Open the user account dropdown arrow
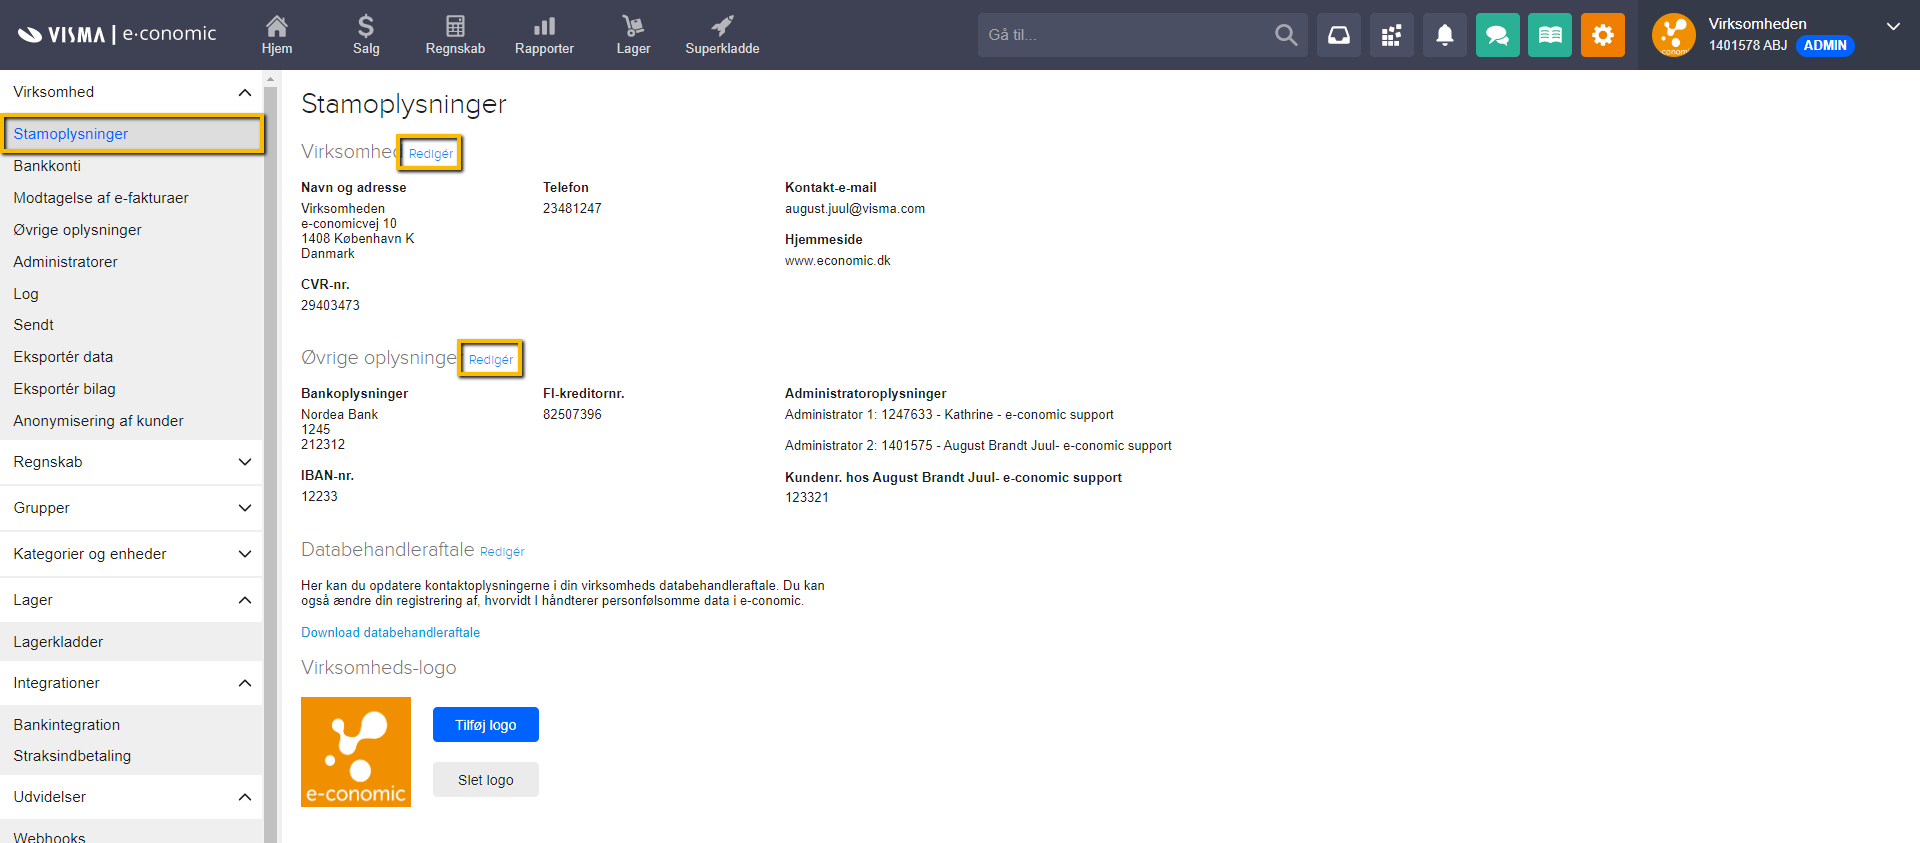Screen dimensions: 1920x843 (x=1892, y=27)
